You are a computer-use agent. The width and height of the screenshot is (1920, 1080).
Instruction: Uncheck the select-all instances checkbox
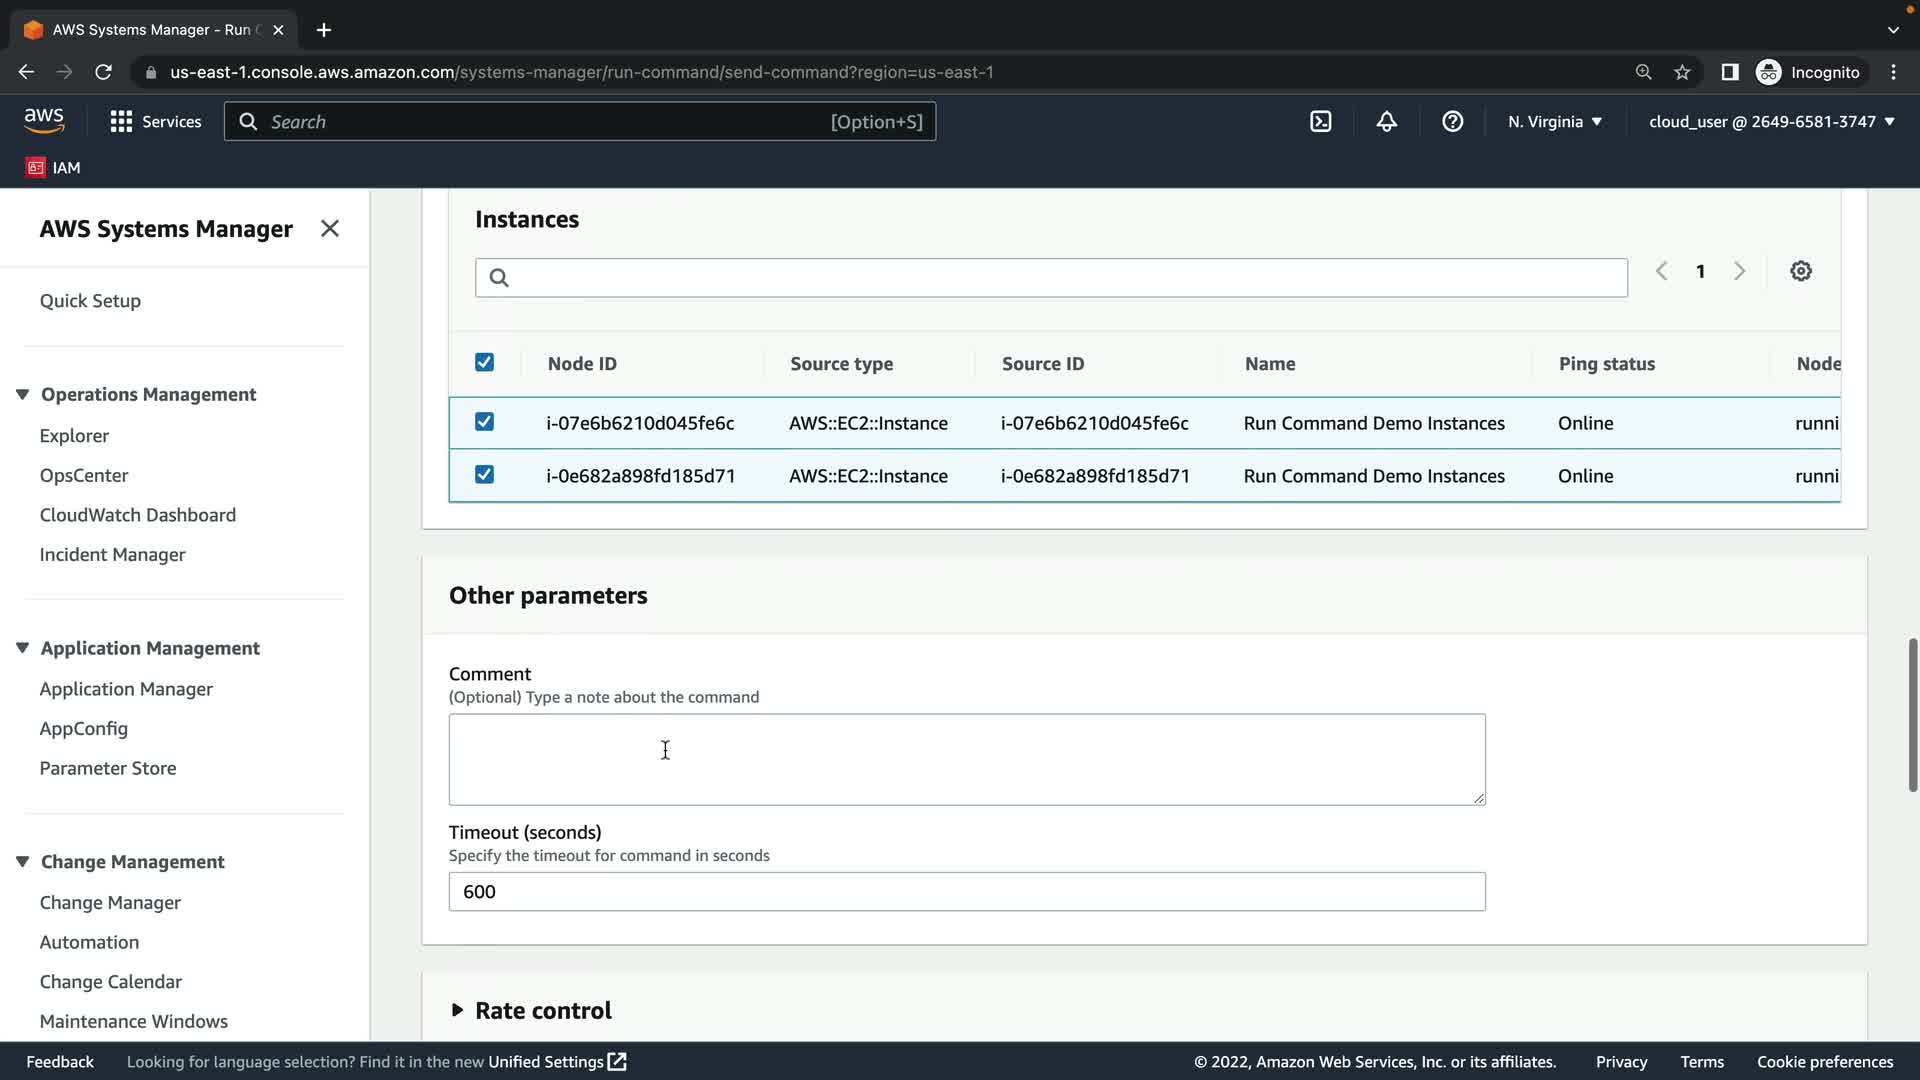(484, 362)
